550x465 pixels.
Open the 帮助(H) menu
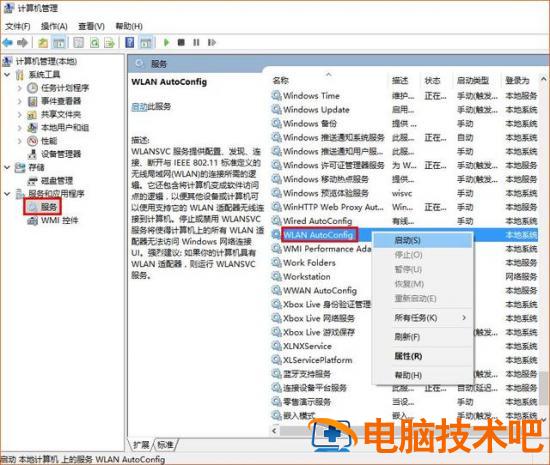coord(129,26)
